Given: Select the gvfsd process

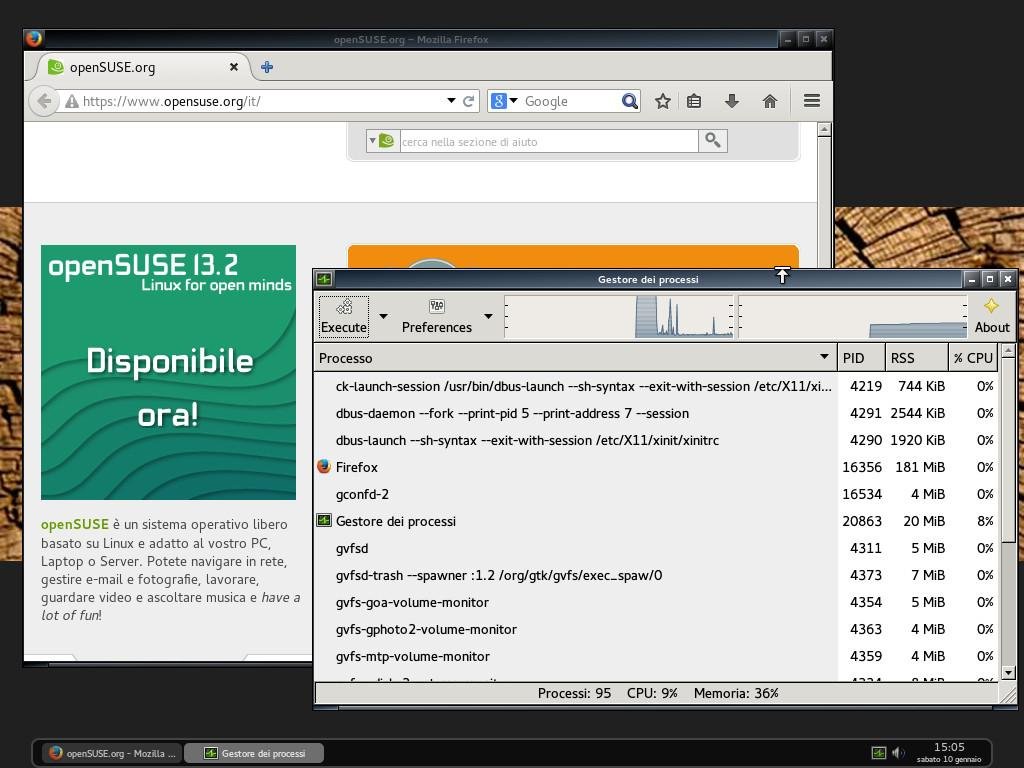Looking at the screenshot, I should (x=656, y=549).
